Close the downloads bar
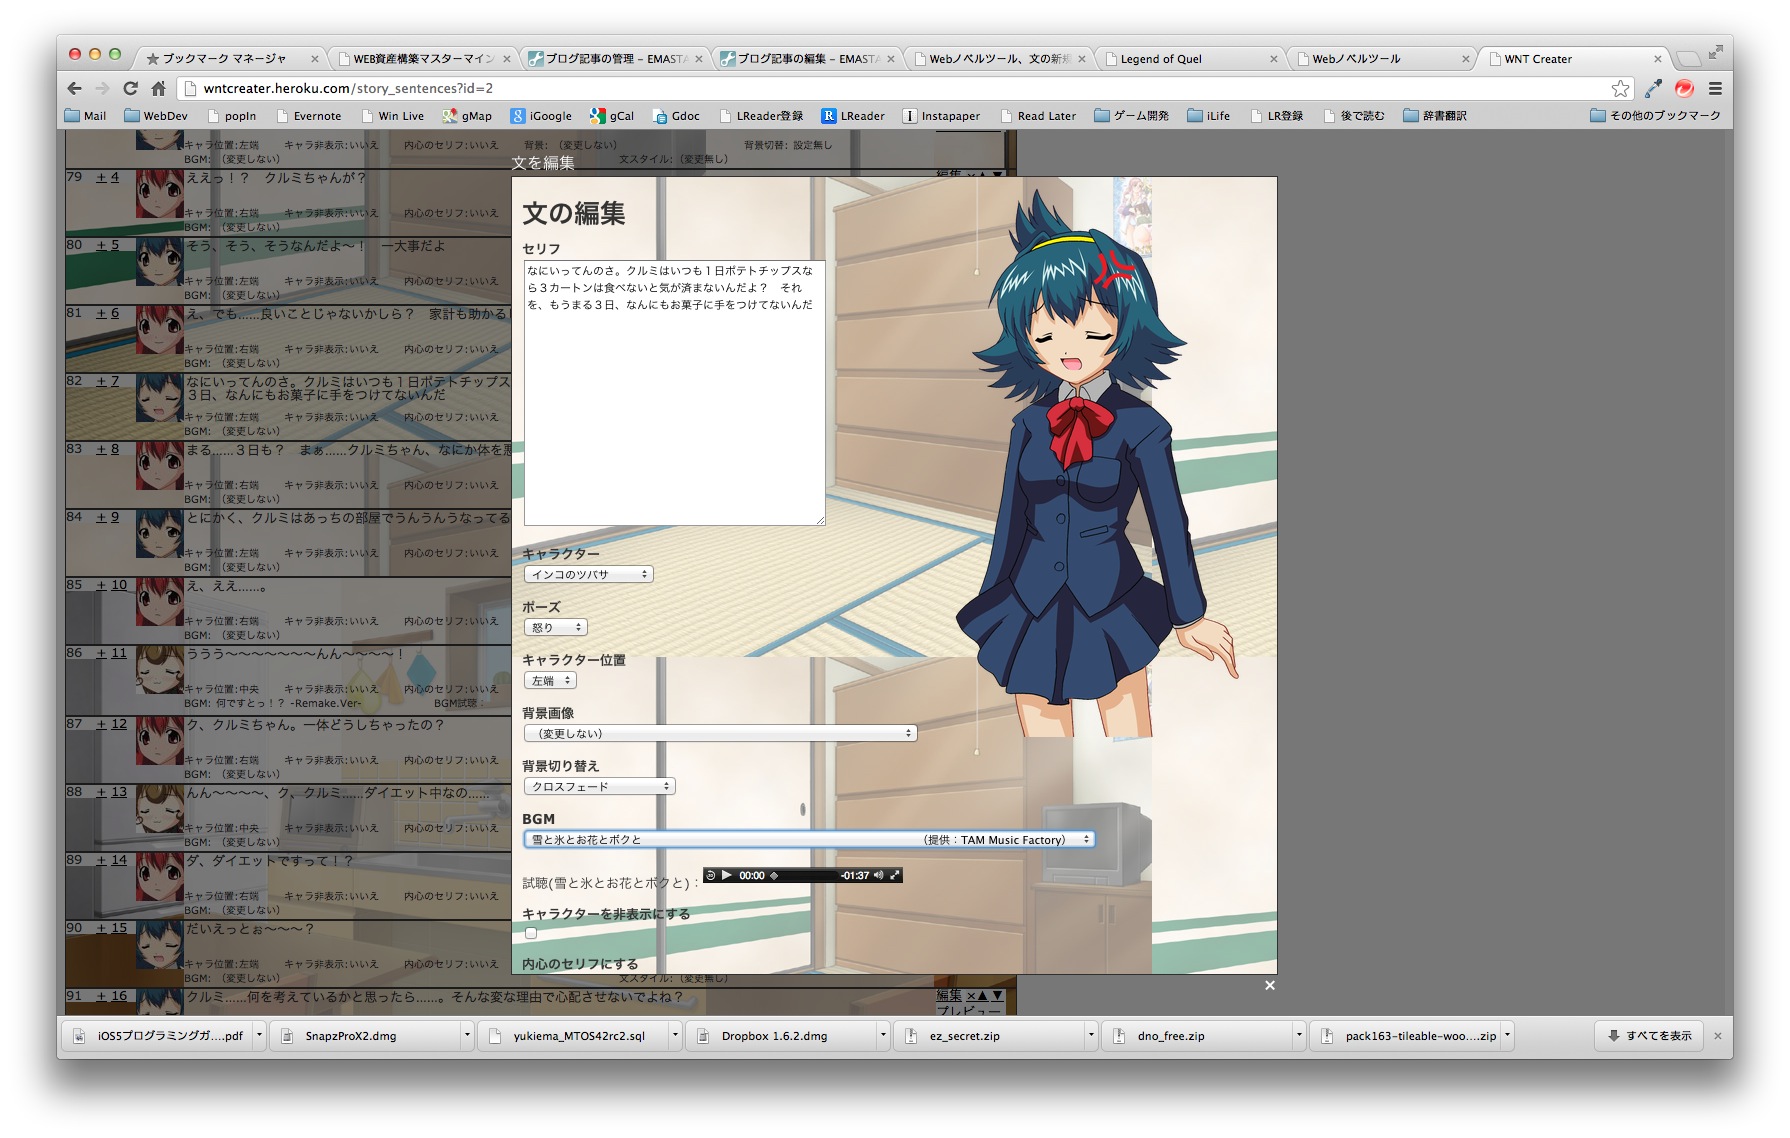 pos(1718,1036)
